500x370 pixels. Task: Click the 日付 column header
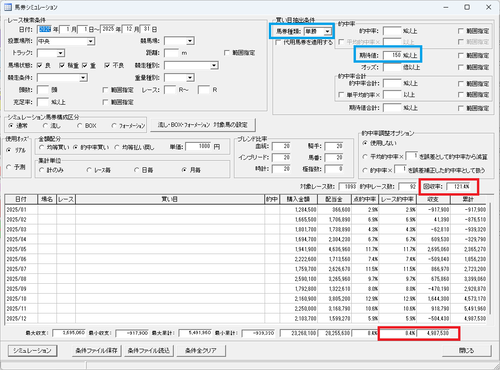click(x=21, y=199)
